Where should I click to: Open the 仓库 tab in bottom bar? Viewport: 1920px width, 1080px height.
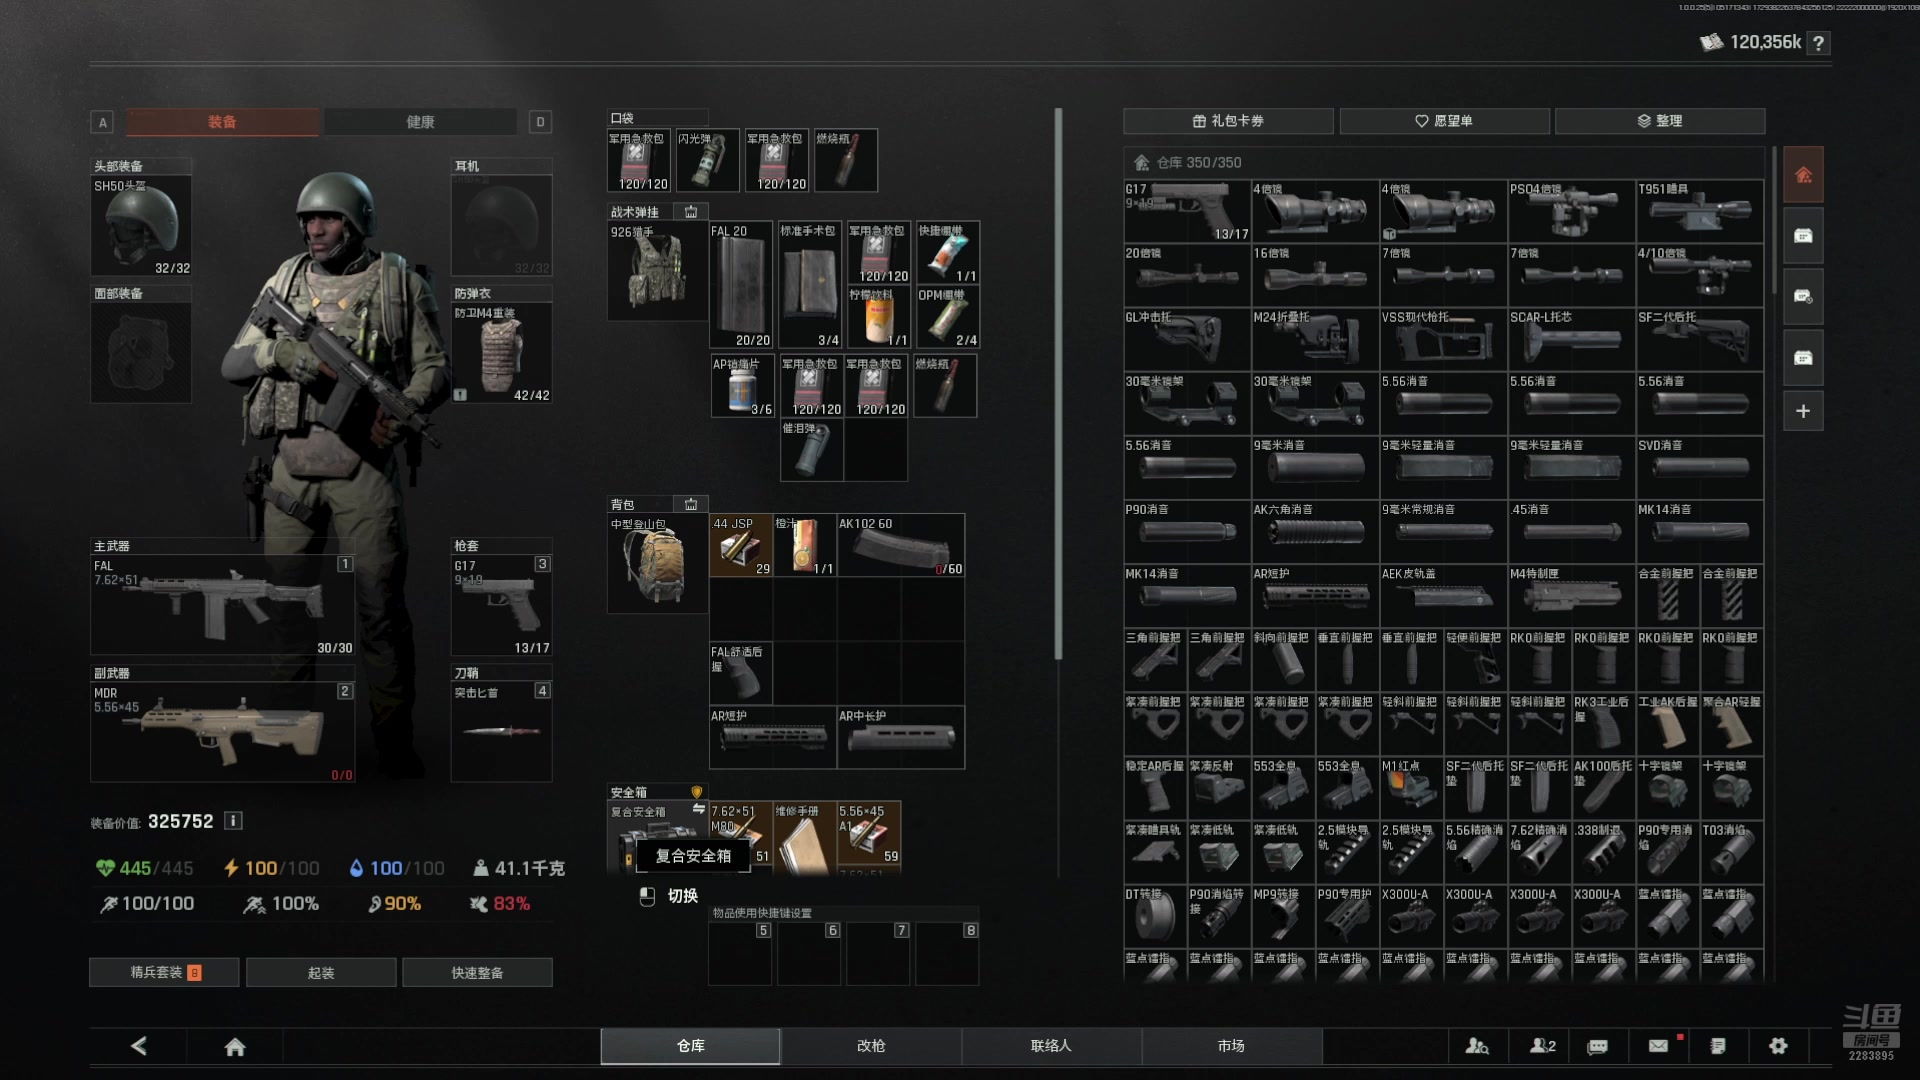(690, 1046)
